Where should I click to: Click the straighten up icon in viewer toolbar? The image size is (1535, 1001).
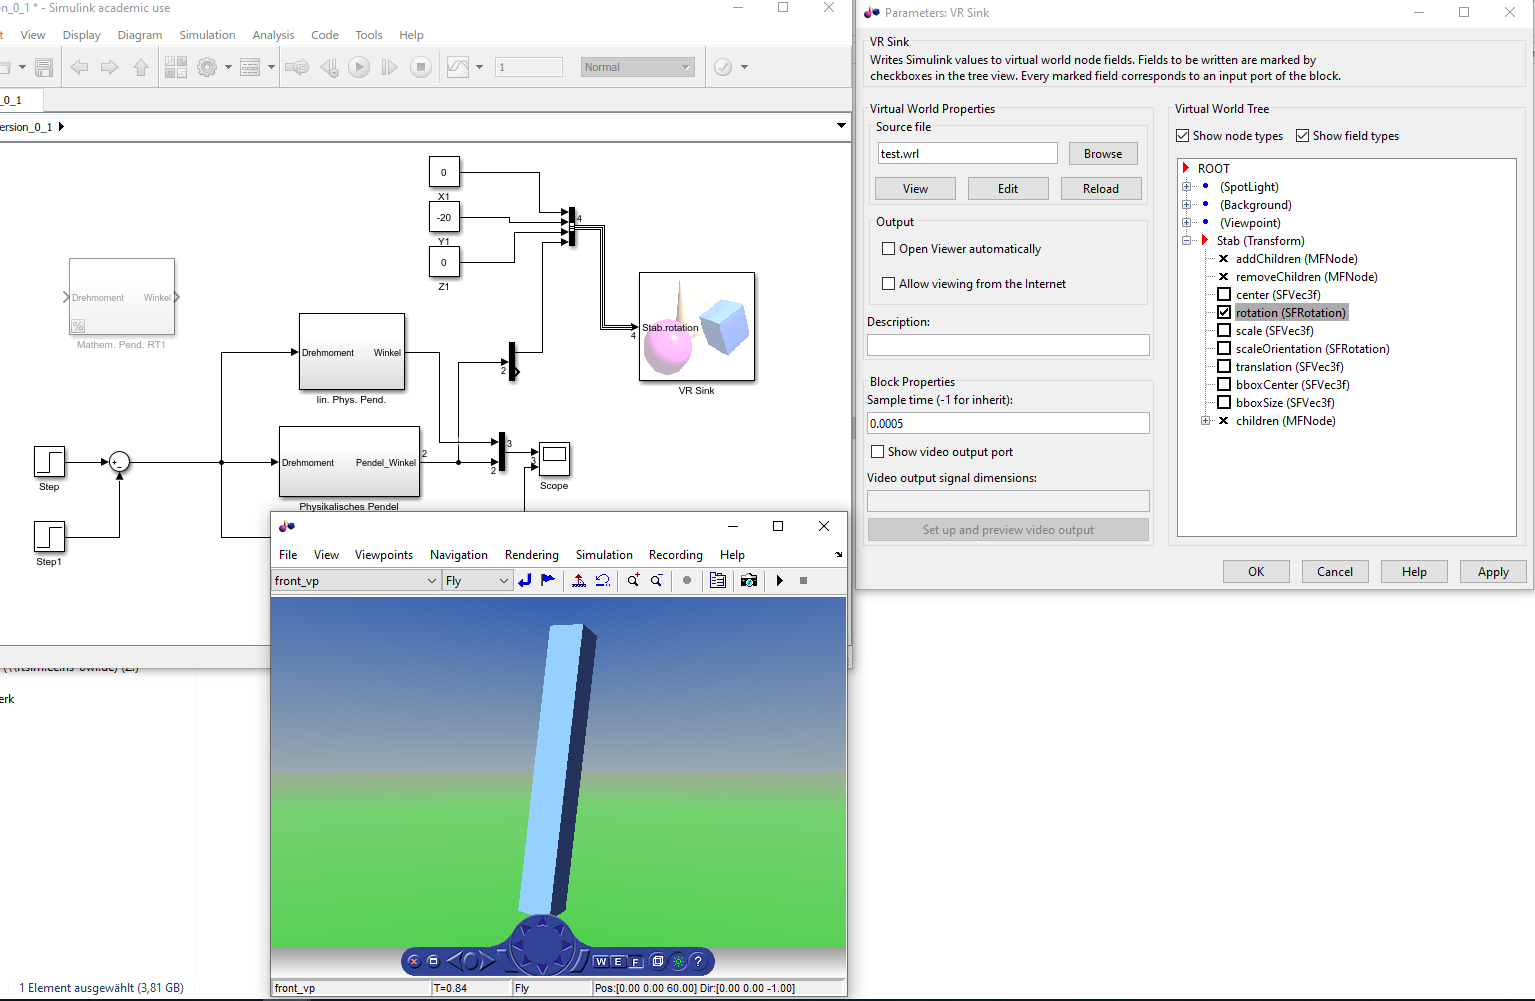click(x=579, y=581)
